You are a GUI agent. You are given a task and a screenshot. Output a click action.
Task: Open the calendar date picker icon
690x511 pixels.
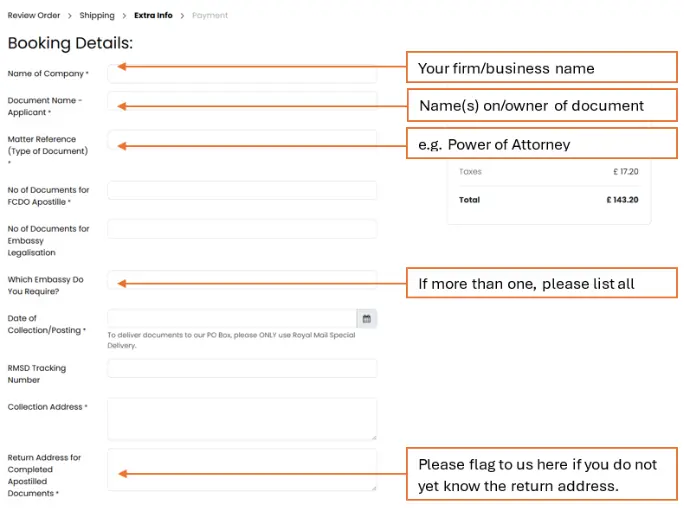(367, 319)
